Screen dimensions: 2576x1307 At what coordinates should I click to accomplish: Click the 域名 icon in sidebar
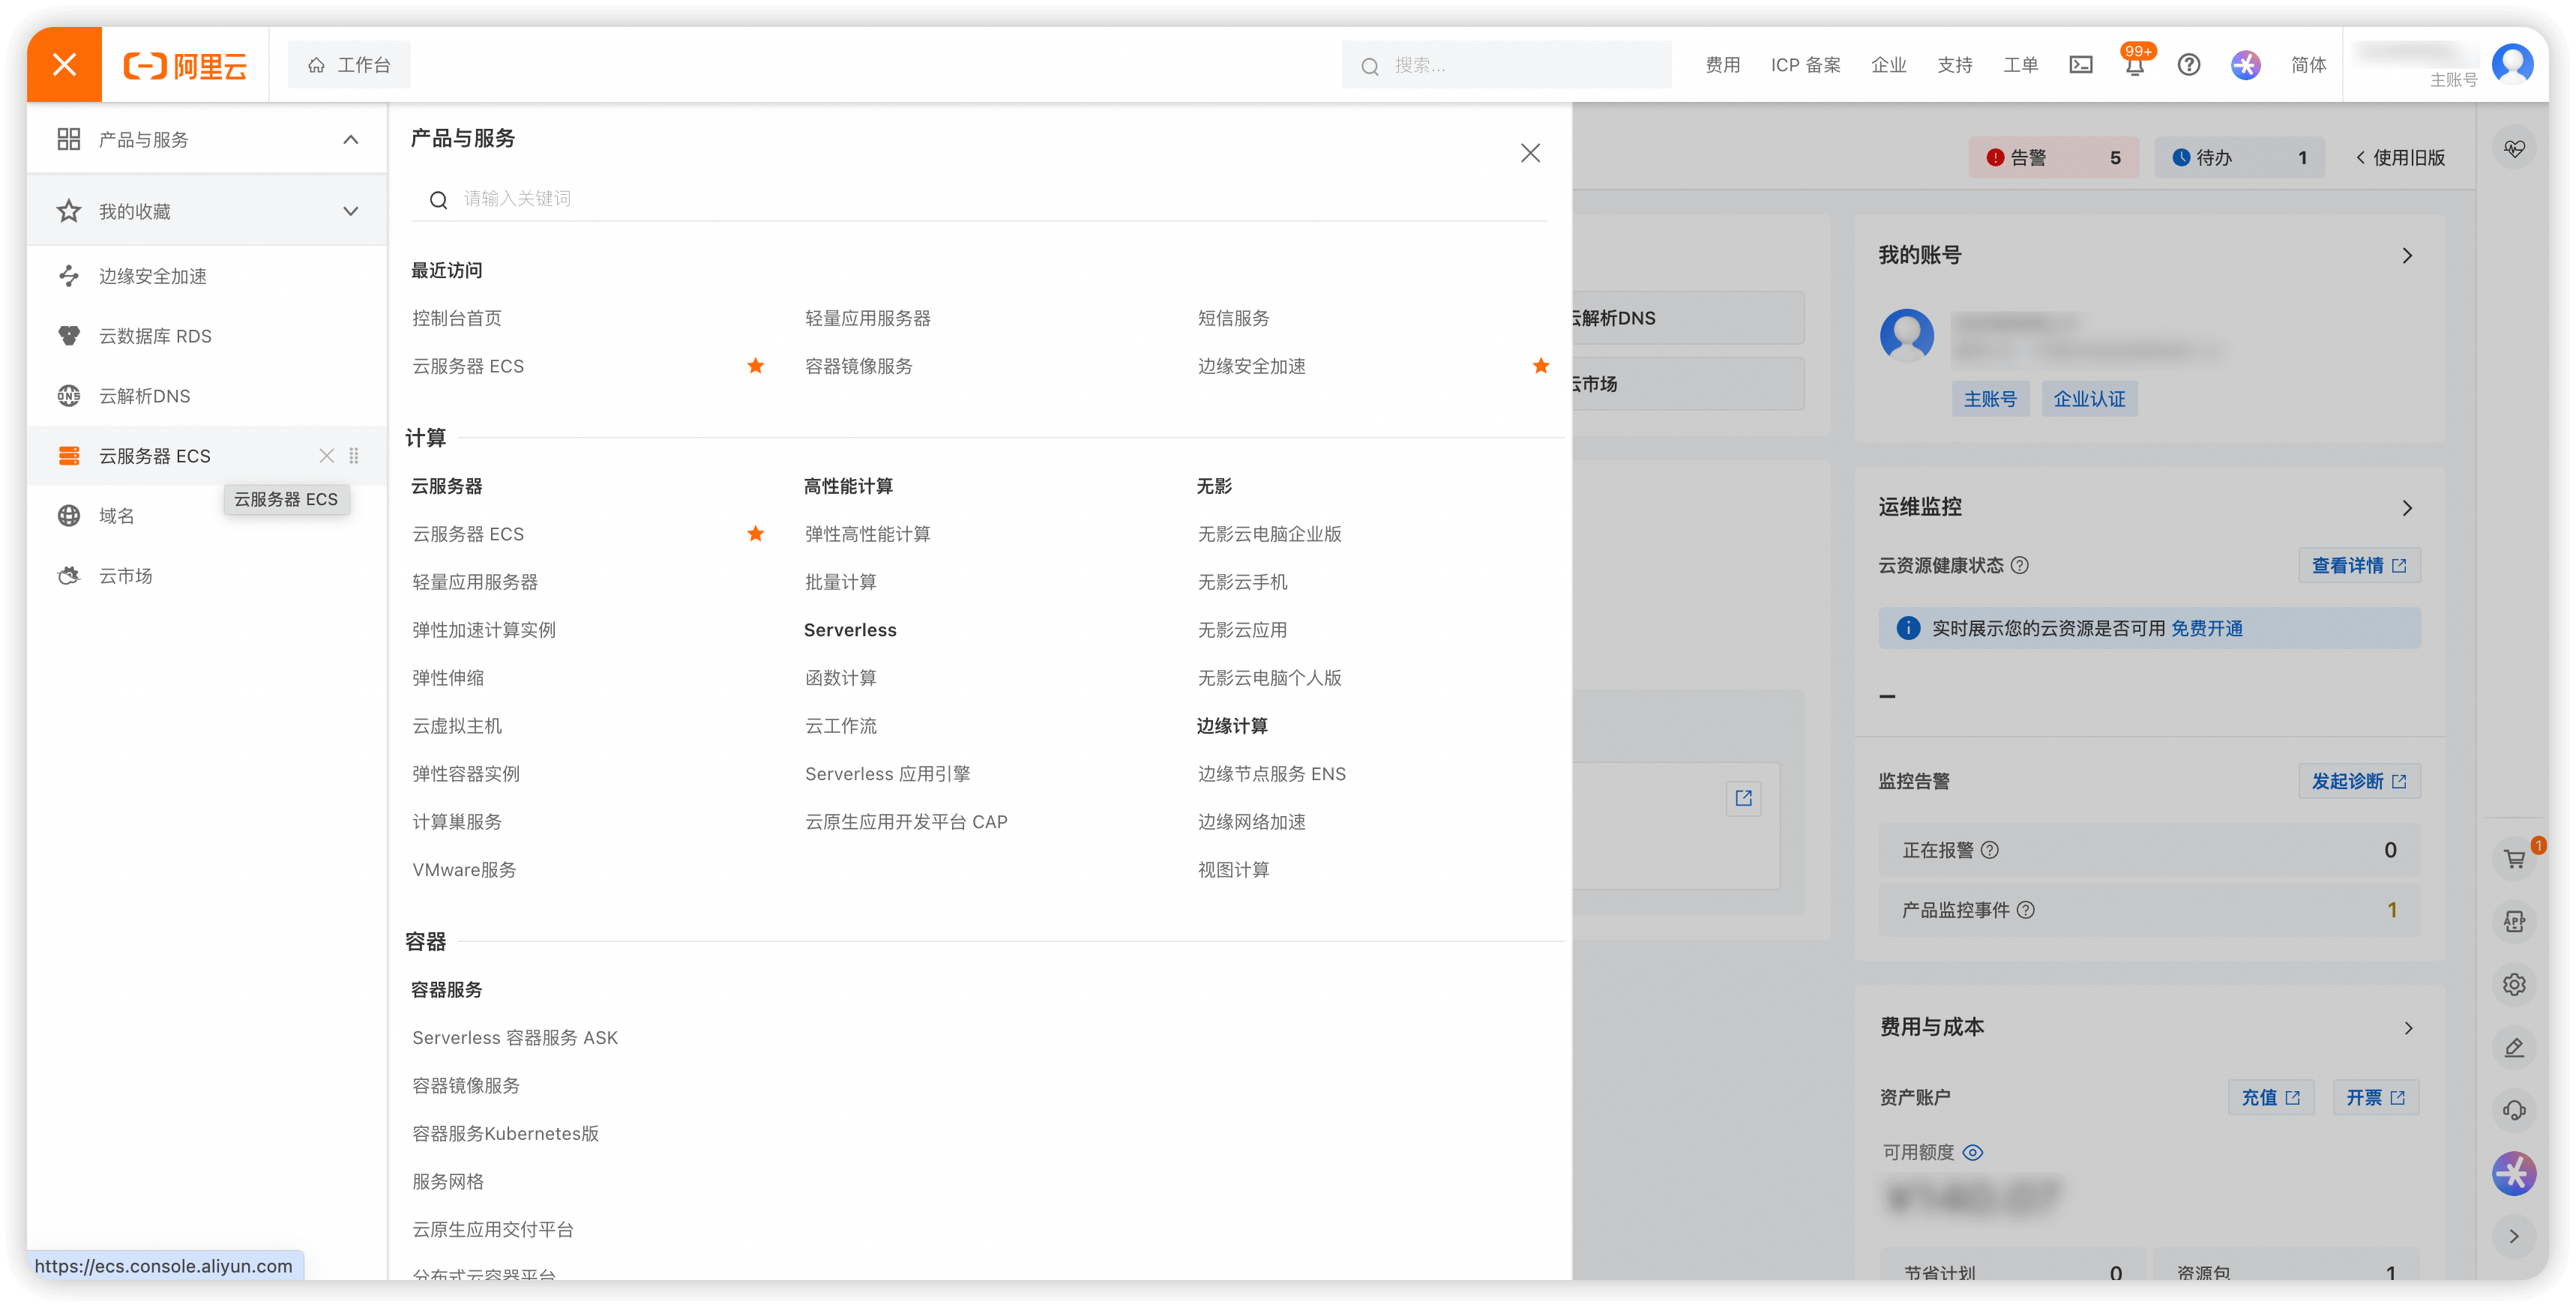(67, 515)
